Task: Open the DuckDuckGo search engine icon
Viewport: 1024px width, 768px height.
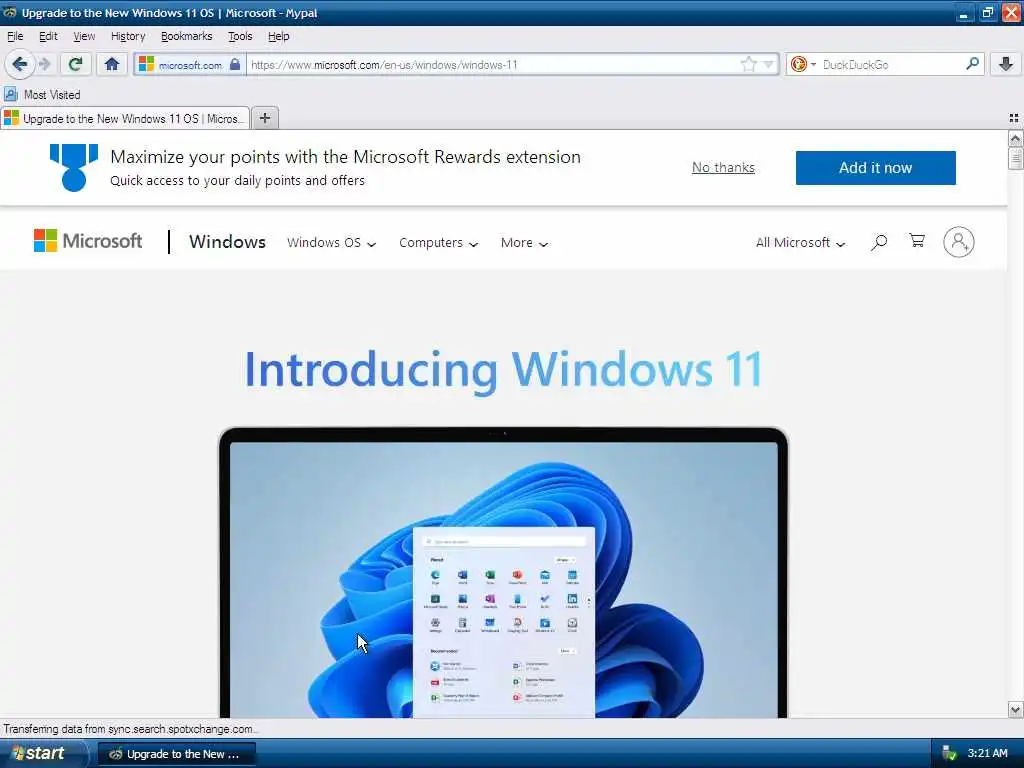Action: pyautogui.click(x=798, y=64)
